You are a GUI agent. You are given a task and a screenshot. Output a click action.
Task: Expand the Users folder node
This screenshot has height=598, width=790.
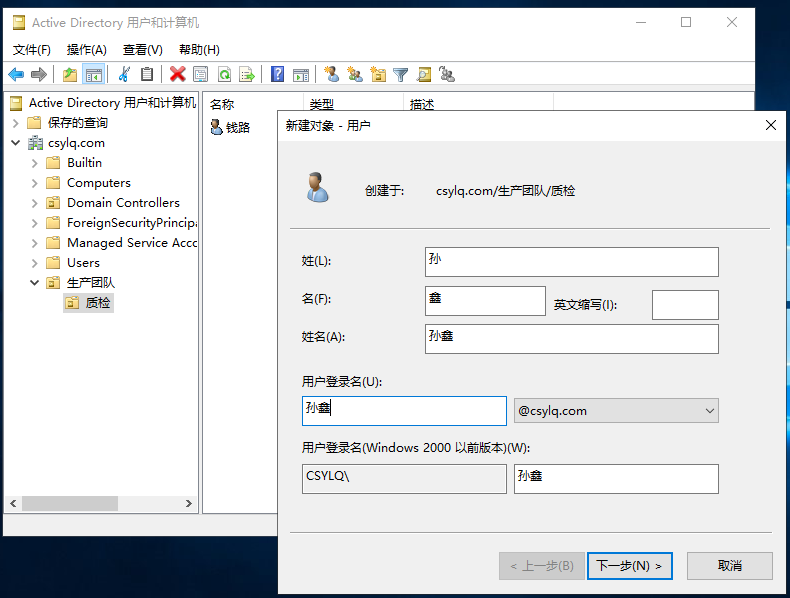pyautogui.click(x=35, y=263)
